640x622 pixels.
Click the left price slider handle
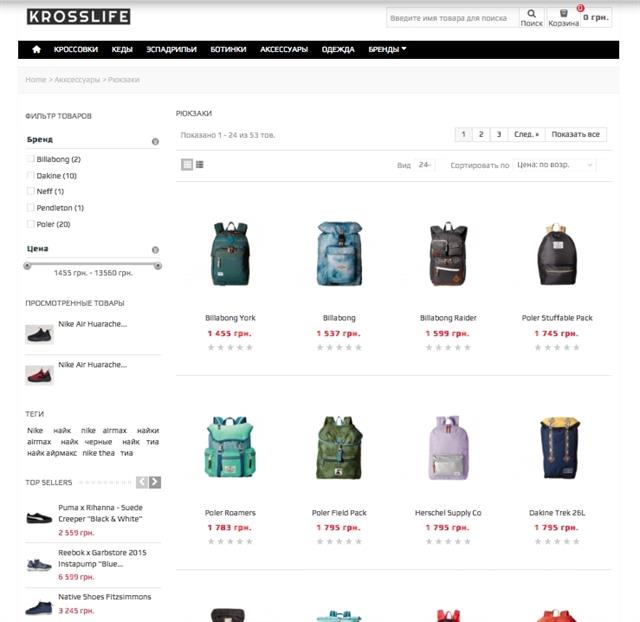tap(27, 266)
